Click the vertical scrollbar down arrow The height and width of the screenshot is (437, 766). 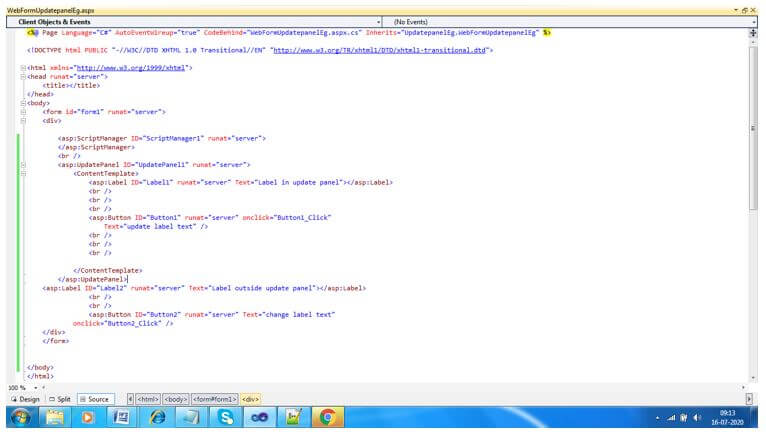click(x=753, y=378)
